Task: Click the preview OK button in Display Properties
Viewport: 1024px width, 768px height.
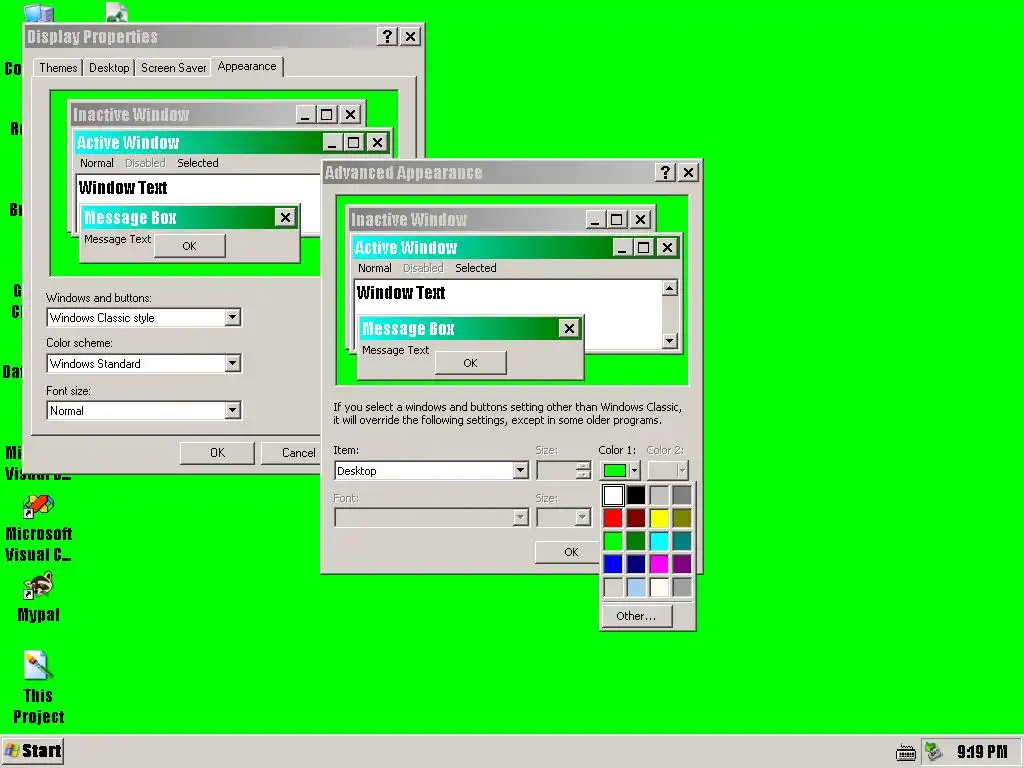Action: (x=189, y=246)
